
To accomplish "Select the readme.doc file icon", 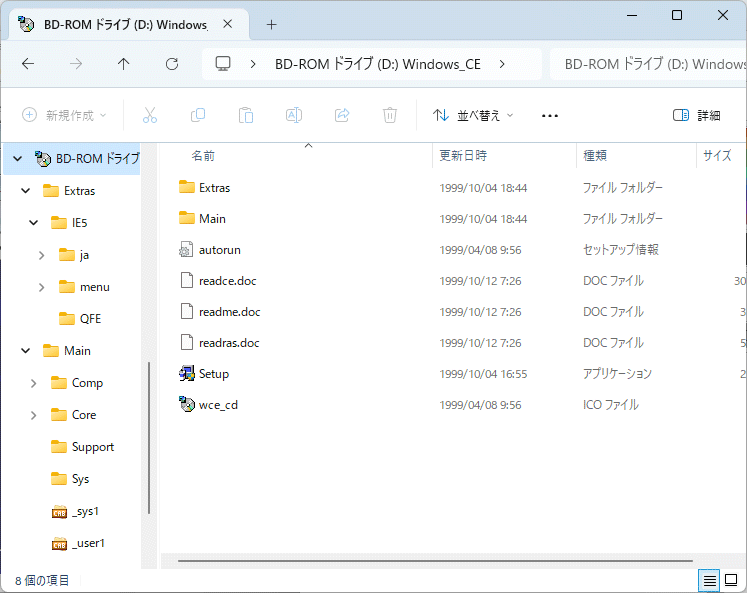I will (x=187, y=312).
